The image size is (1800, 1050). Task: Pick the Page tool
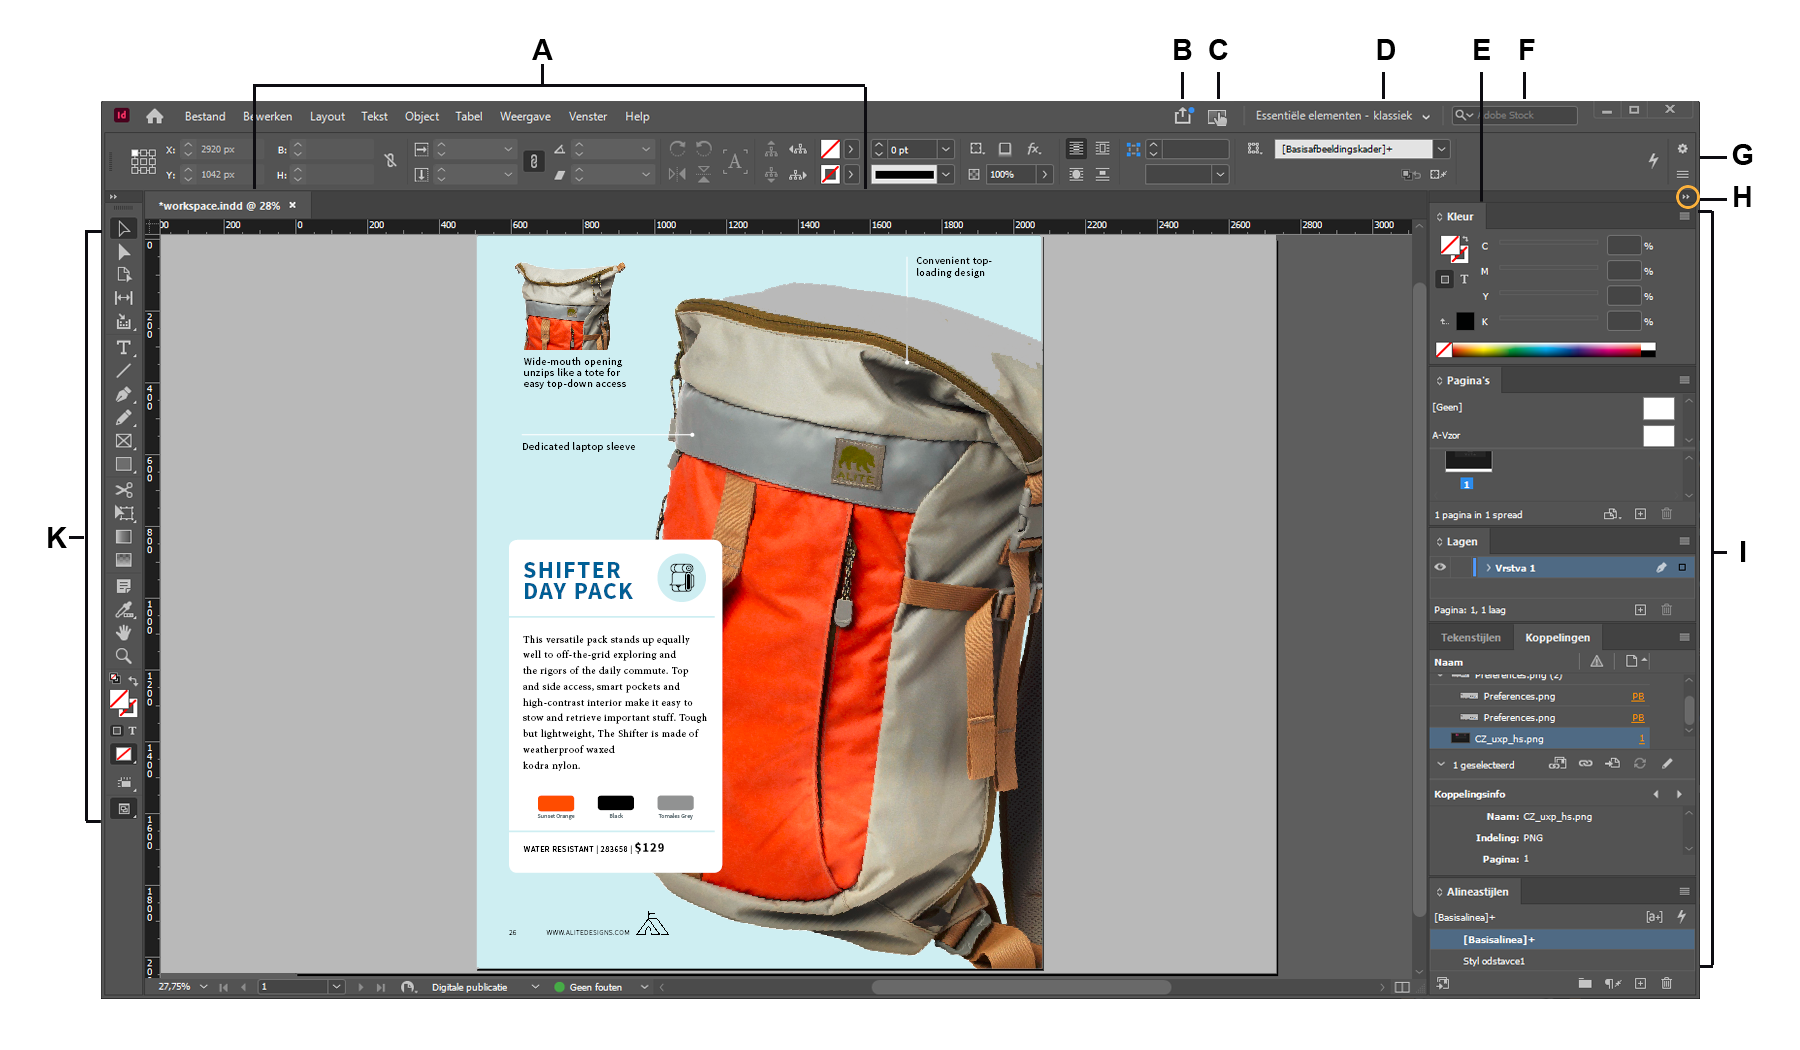tap(124, 274)
